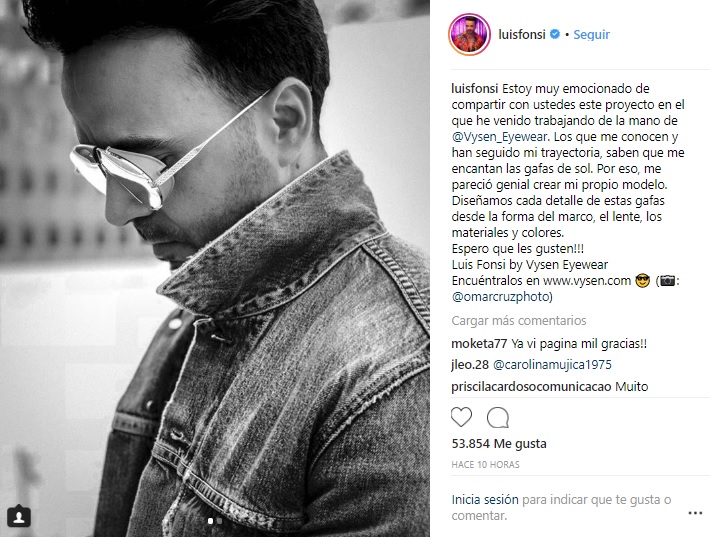
Task: Open the three-dots more options menu
Action: [695, 513]
